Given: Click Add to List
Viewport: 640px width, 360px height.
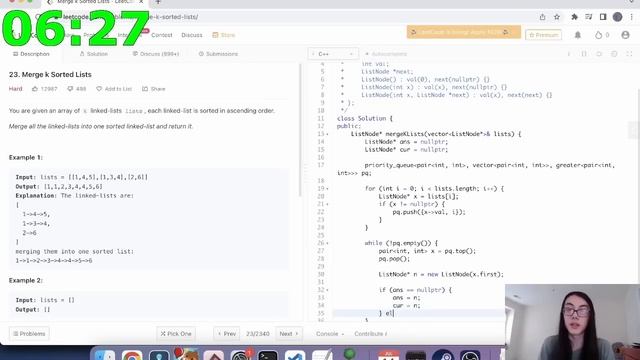Looking at the screenshot, I should pos(114,89).
